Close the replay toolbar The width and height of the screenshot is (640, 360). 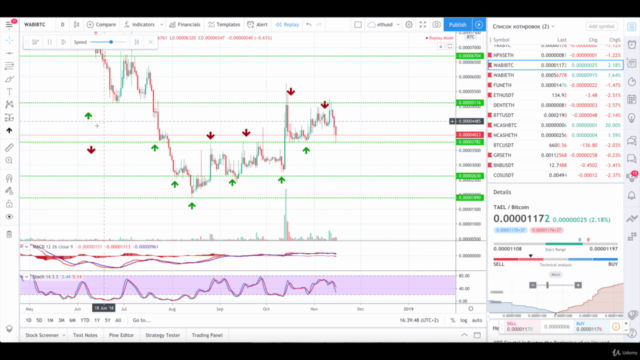[x=151, y=42]
